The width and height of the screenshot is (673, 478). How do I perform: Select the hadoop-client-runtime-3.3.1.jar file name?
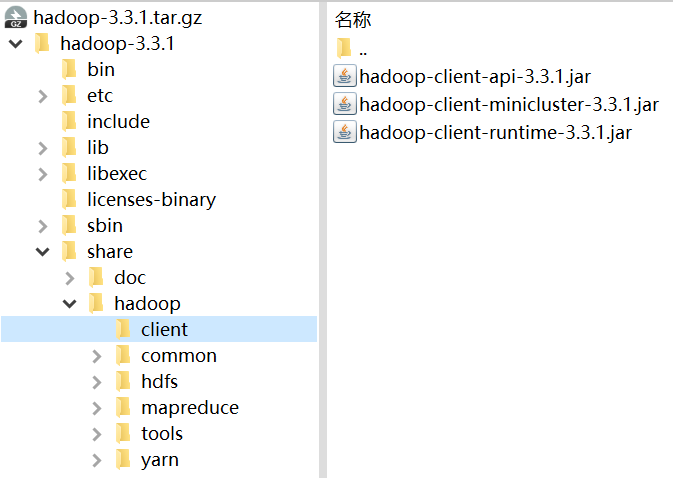click(x=495, y=132)
